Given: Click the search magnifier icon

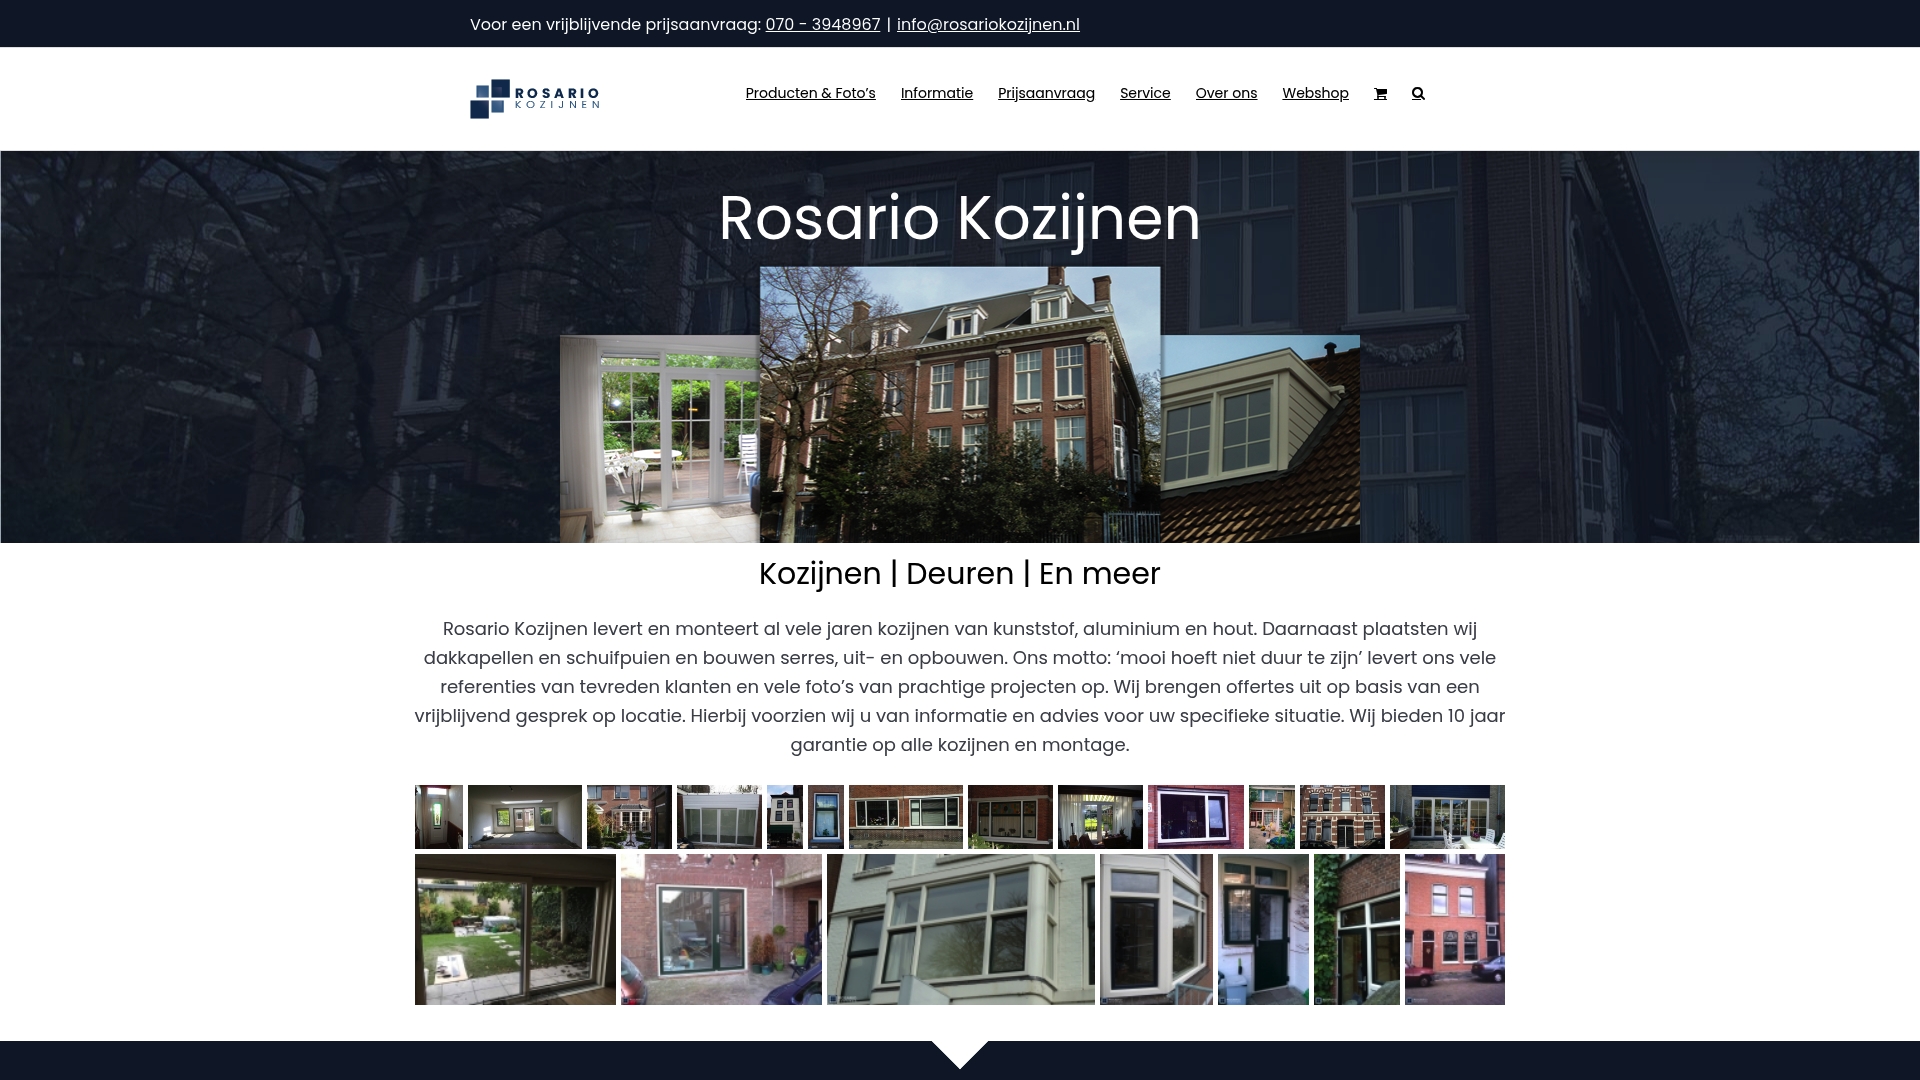Looking at the screenshot, I should pyautogui.click(x=1418, y=93).
